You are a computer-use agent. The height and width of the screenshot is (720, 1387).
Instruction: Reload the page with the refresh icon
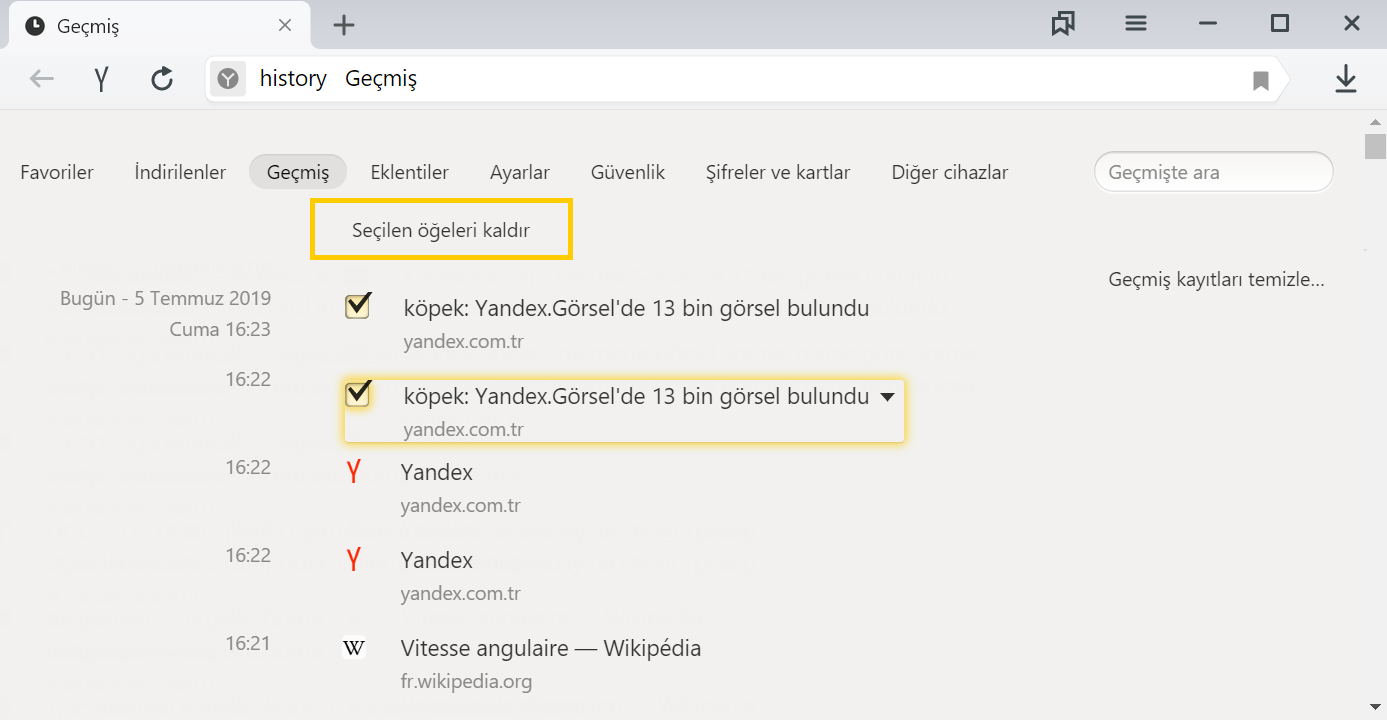[162, 79]
